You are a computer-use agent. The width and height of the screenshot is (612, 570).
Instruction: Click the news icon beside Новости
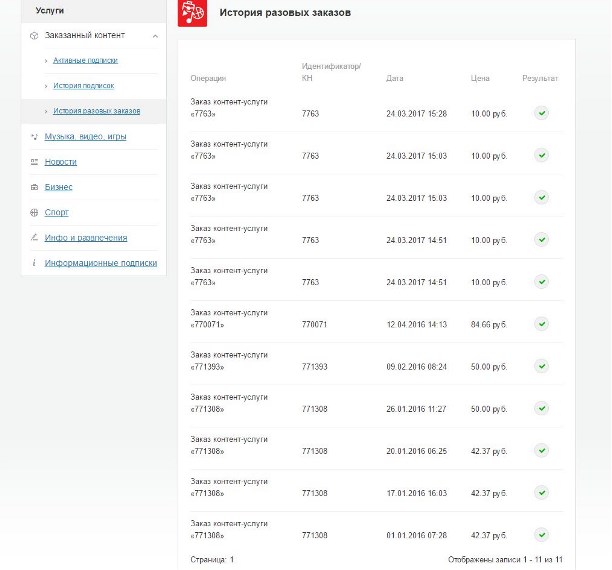(35, 162)
